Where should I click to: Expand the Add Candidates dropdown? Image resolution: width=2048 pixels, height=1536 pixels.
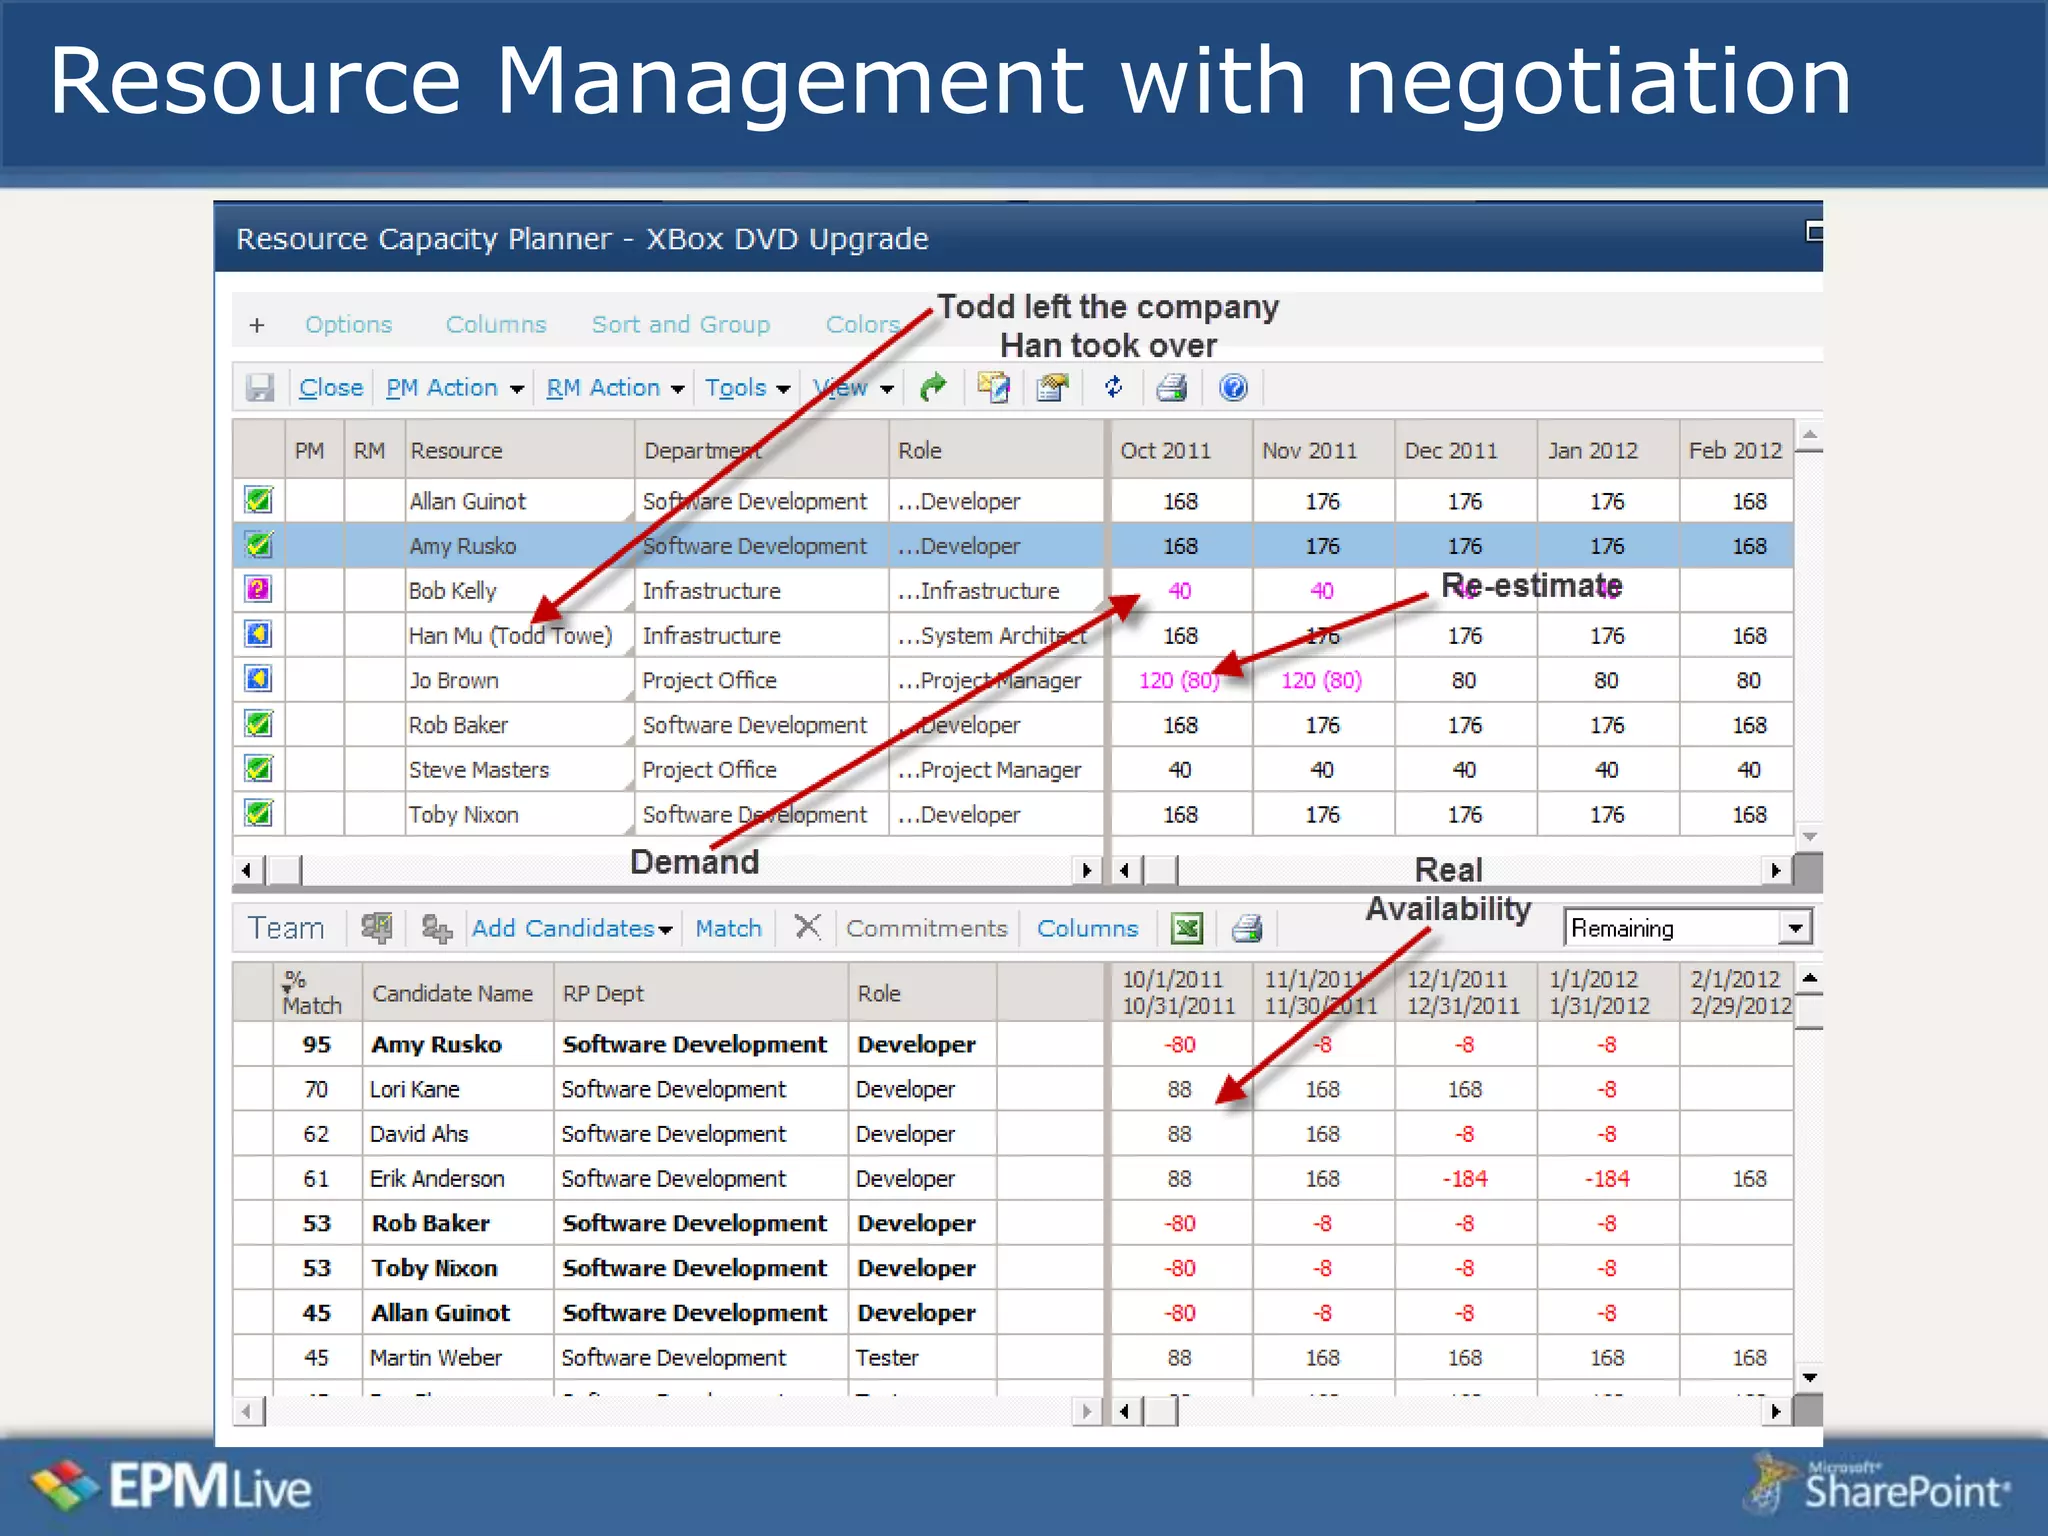(572, 928)
